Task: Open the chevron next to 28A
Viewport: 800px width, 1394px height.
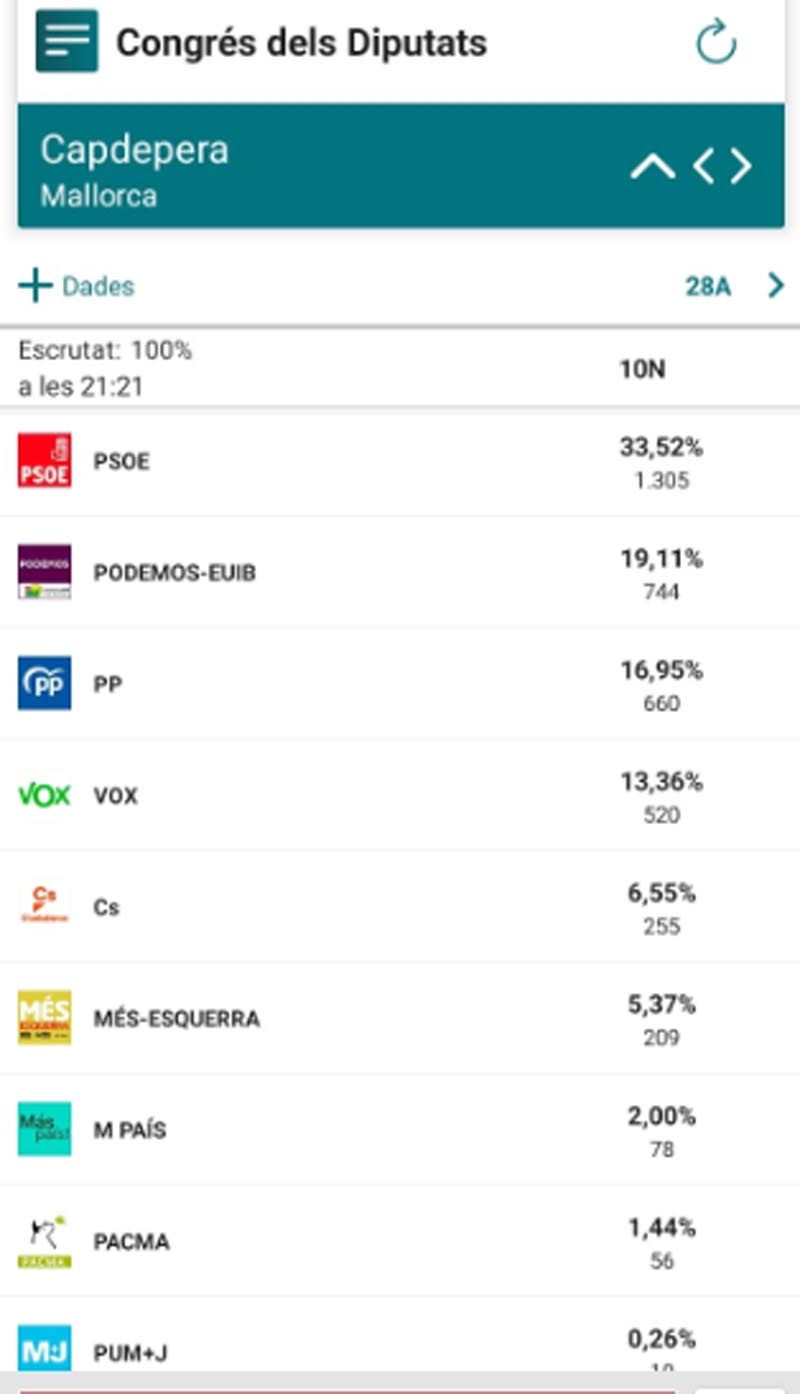Action: click(776, 287)
